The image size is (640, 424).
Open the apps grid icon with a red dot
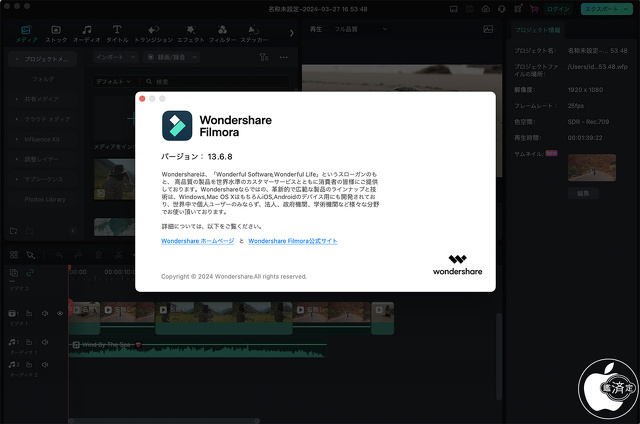pos(518,9)
